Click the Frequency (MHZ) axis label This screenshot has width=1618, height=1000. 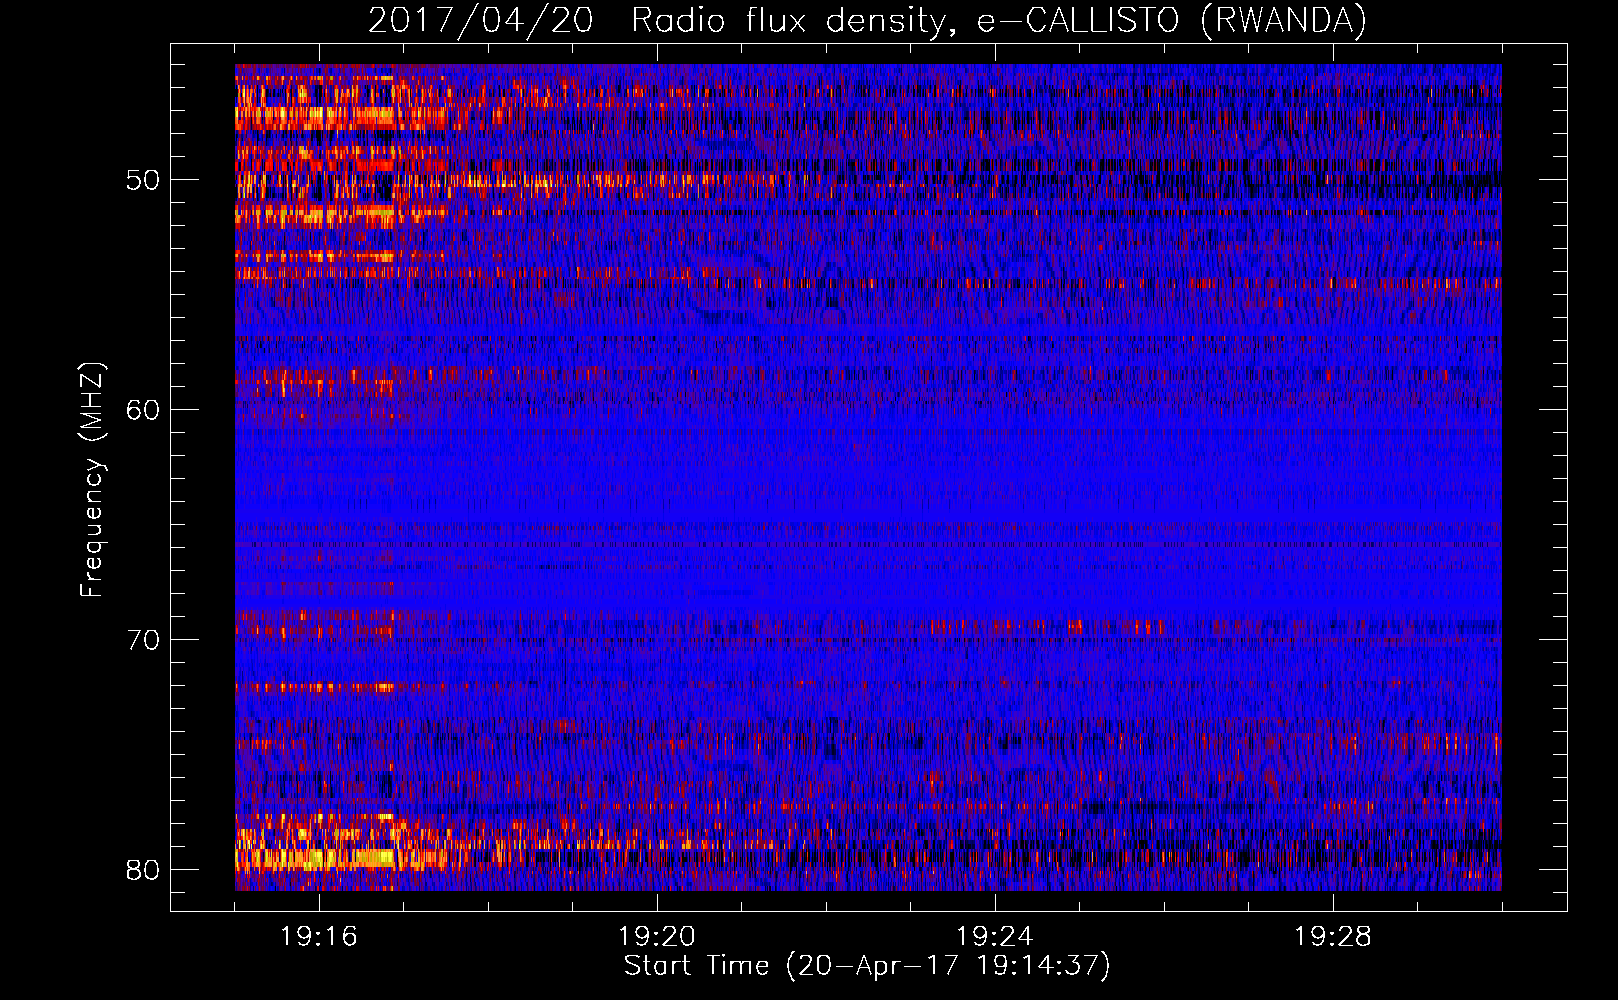91,479
